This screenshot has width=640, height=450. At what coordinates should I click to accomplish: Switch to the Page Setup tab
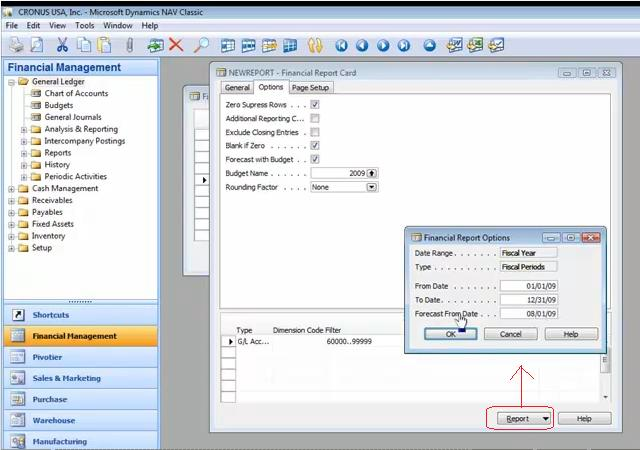click(x=310, y=87)
